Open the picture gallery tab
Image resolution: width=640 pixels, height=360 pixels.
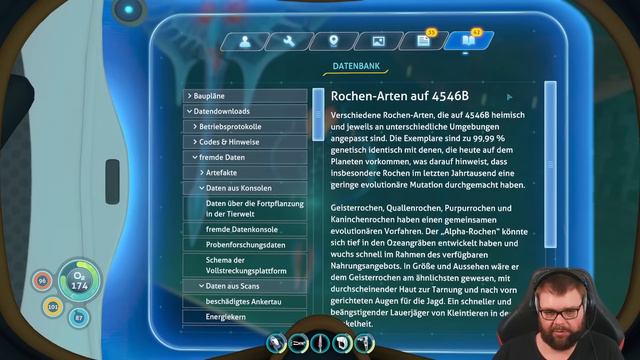pos(378,41)
